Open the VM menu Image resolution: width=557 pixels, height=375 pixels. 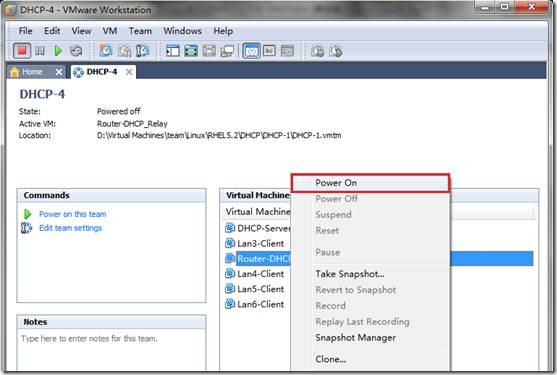(x=110, y=31)
